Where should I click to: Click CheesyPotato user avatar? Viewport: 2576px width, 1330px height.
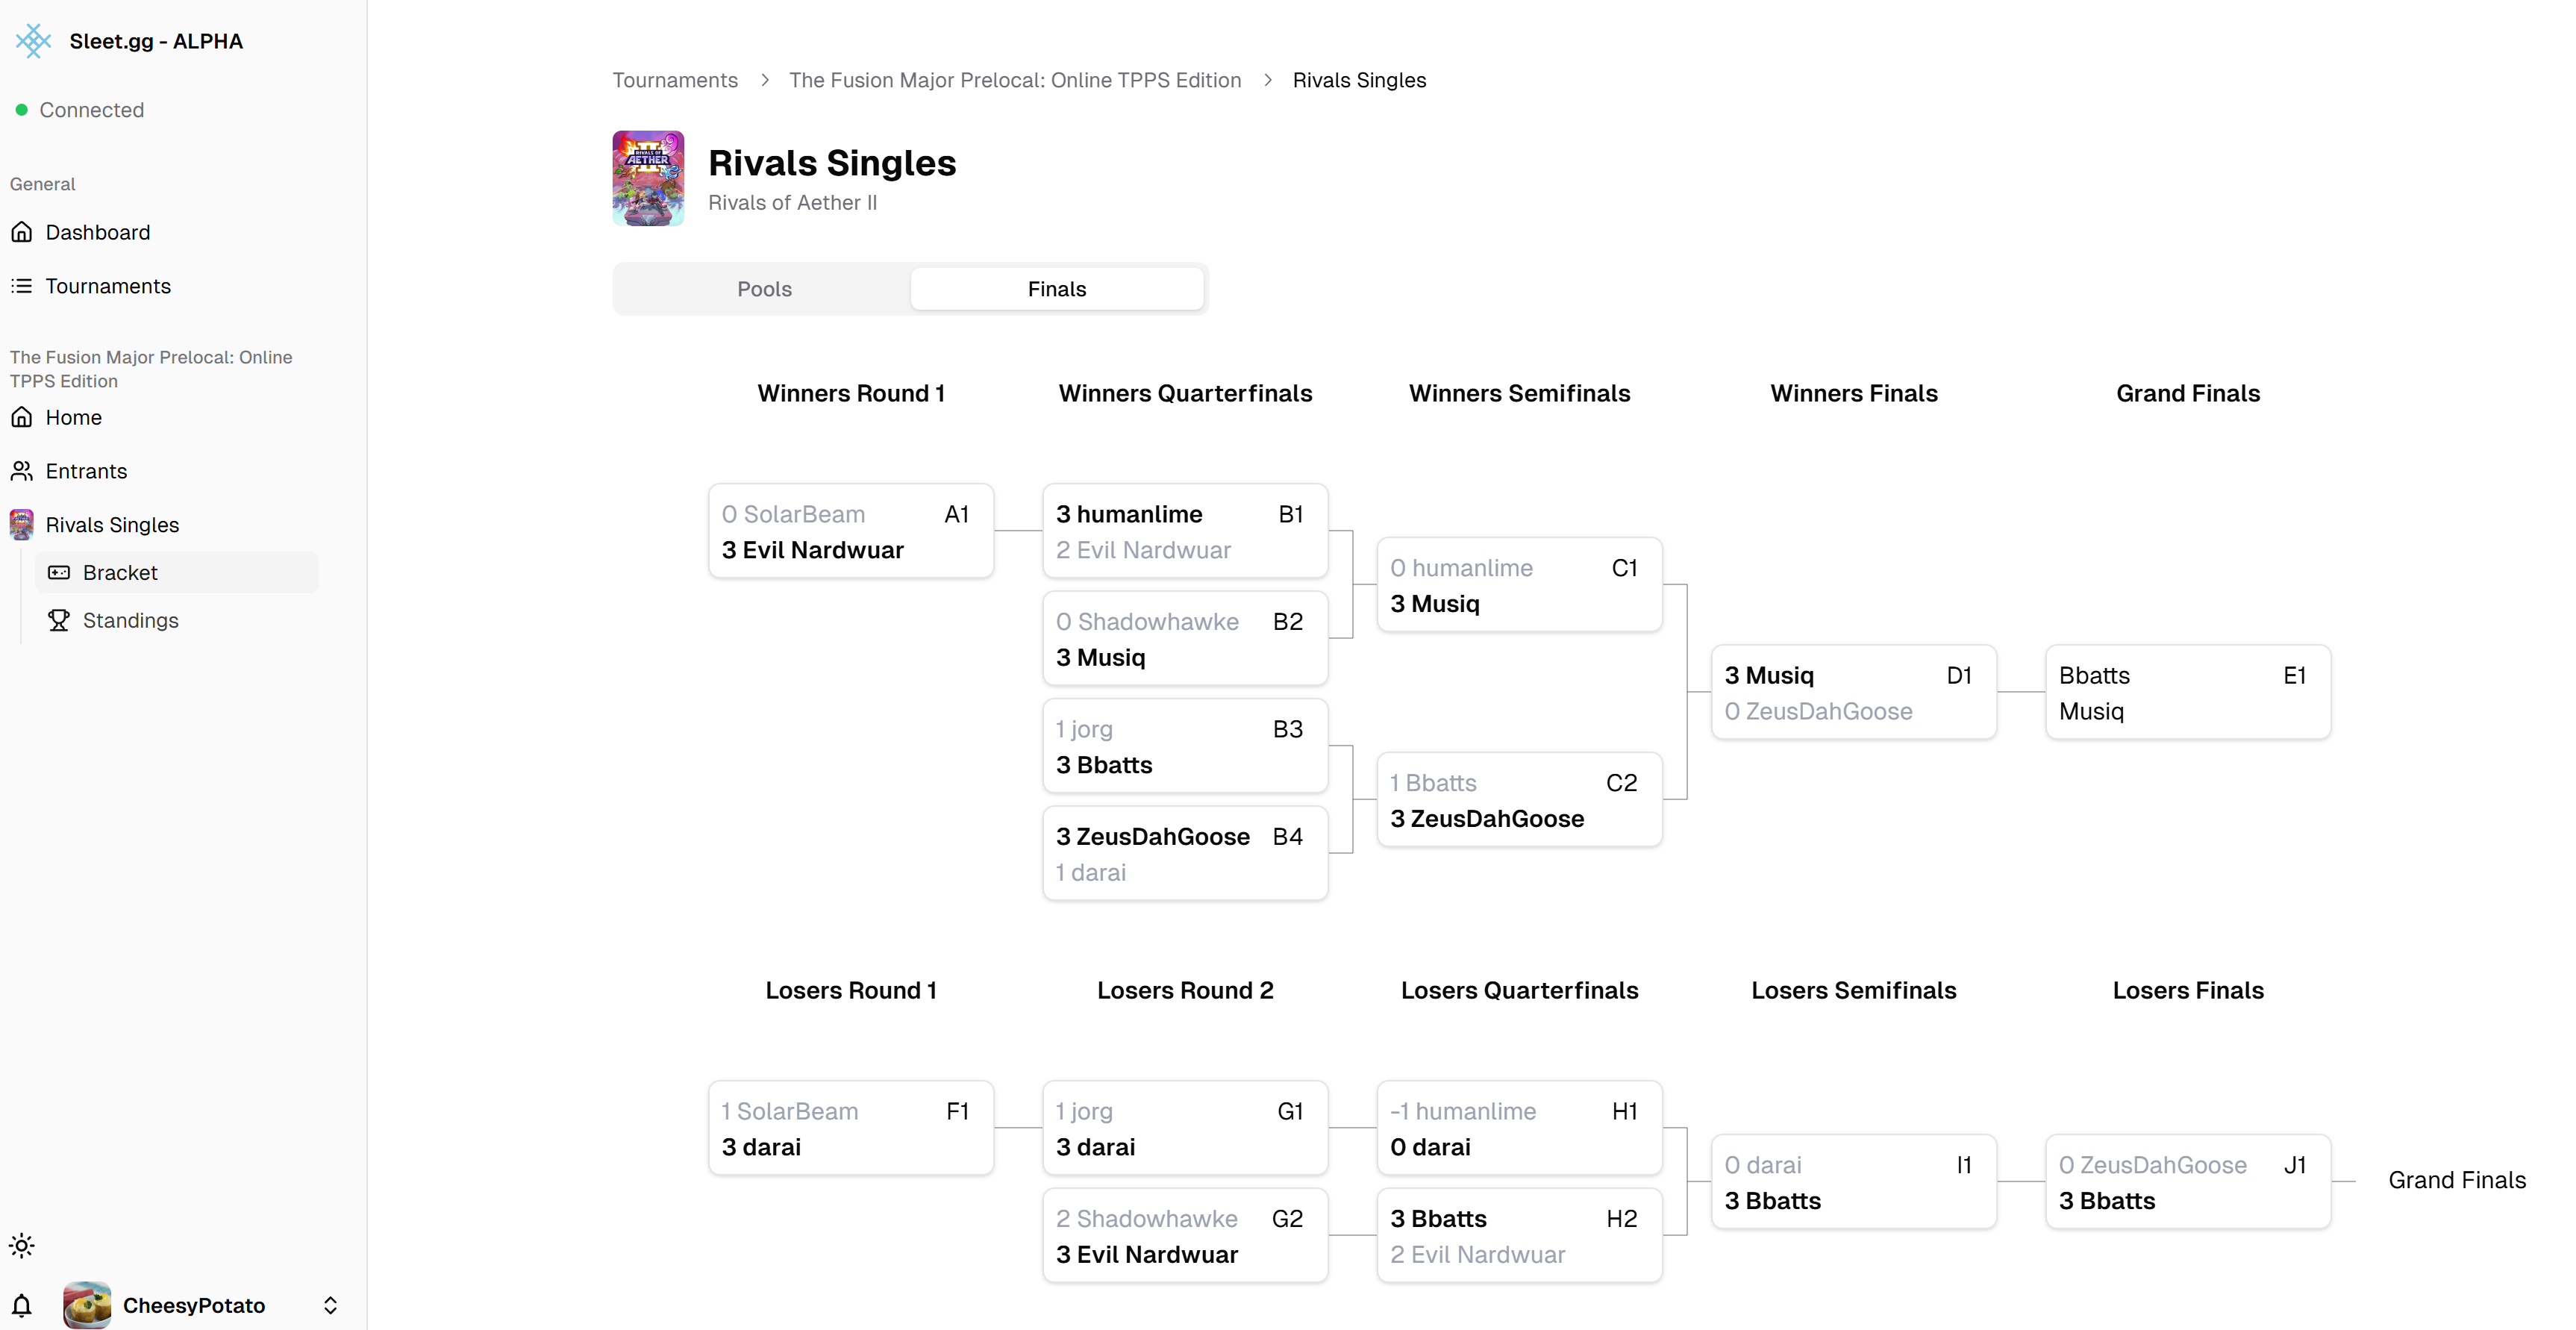coord(87,1305)
